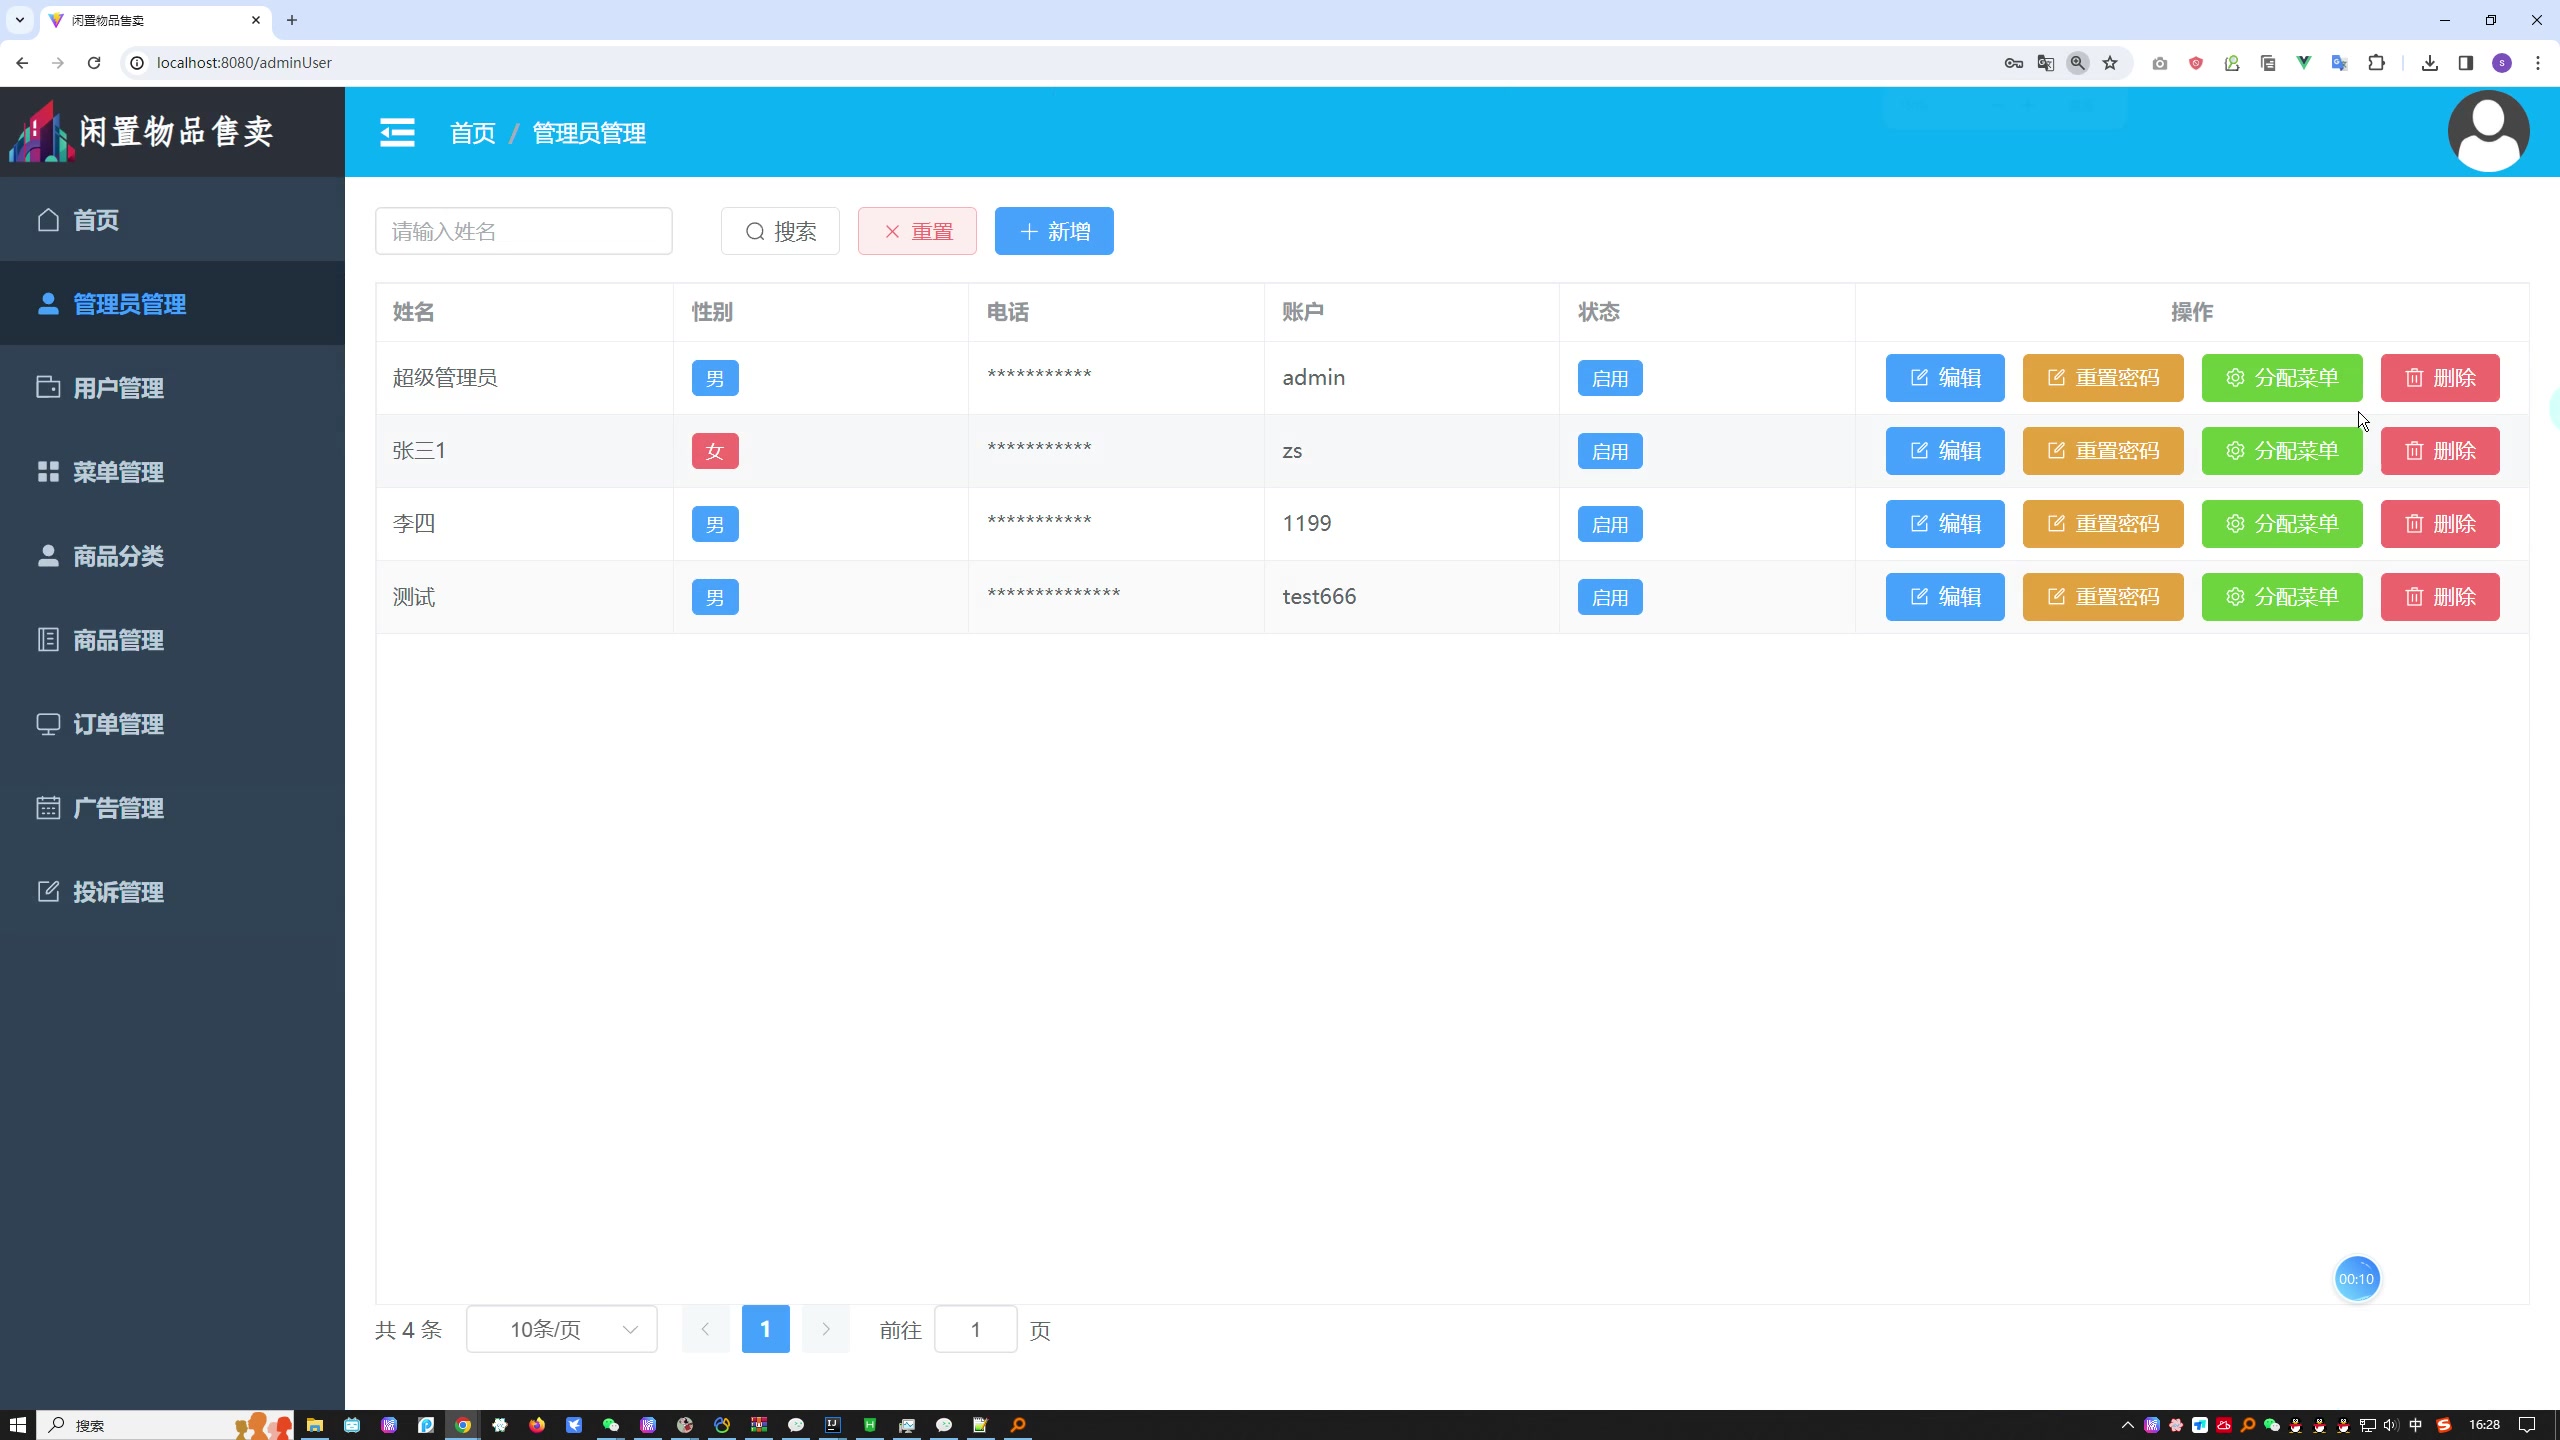2560x1440 pixels.
Task: Assign menus to 张三1
Action: point(2282,451)
